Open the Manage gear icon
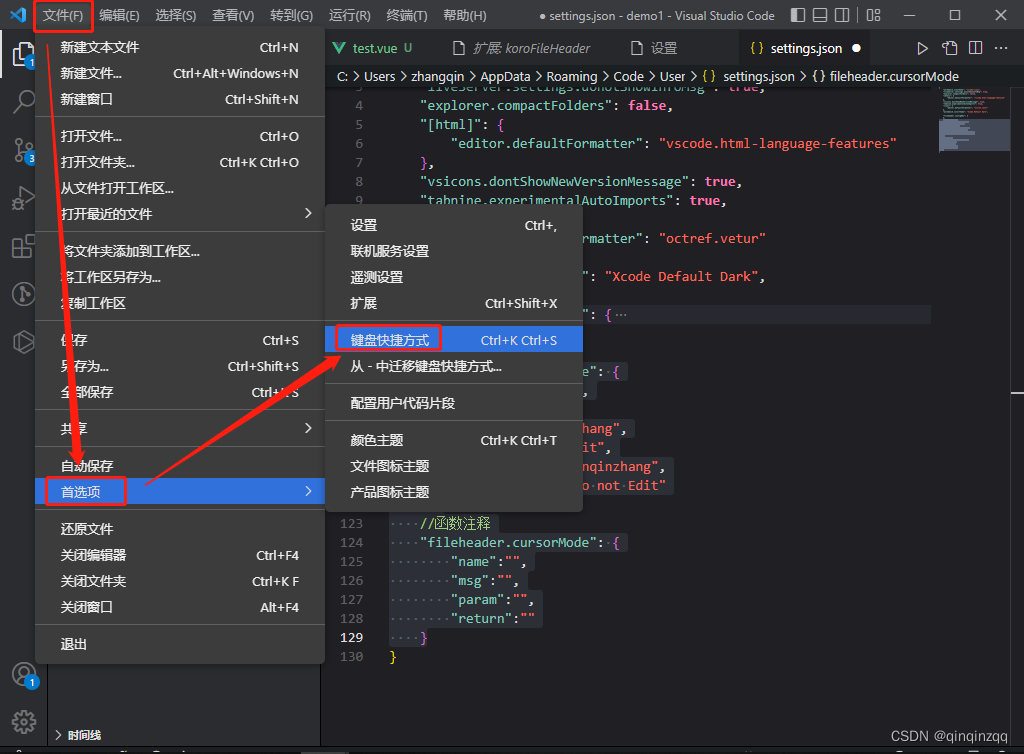The width and height of the screenshot is (1024, 754). coord(24,721)
